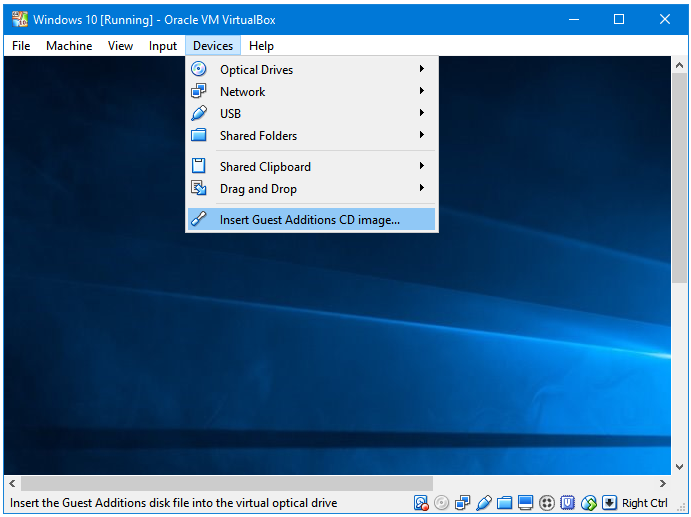Click the disc icon beside Optical Drives
The image size is (691, 517).
199,69
